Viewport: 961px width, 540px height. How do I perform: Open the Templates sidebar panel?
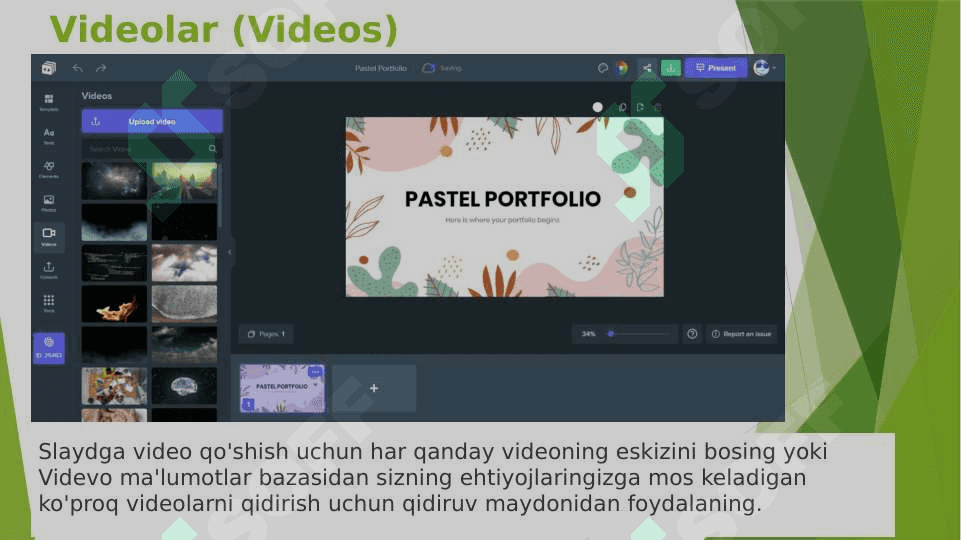(x=49, y=102)
